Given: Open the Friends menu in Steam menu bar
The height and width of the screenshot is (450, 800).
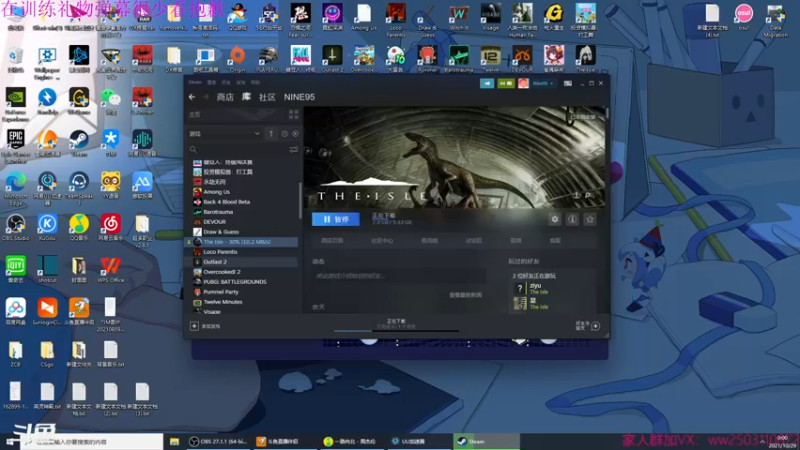Looking at the screenshot, I should [x=226, y=82].
